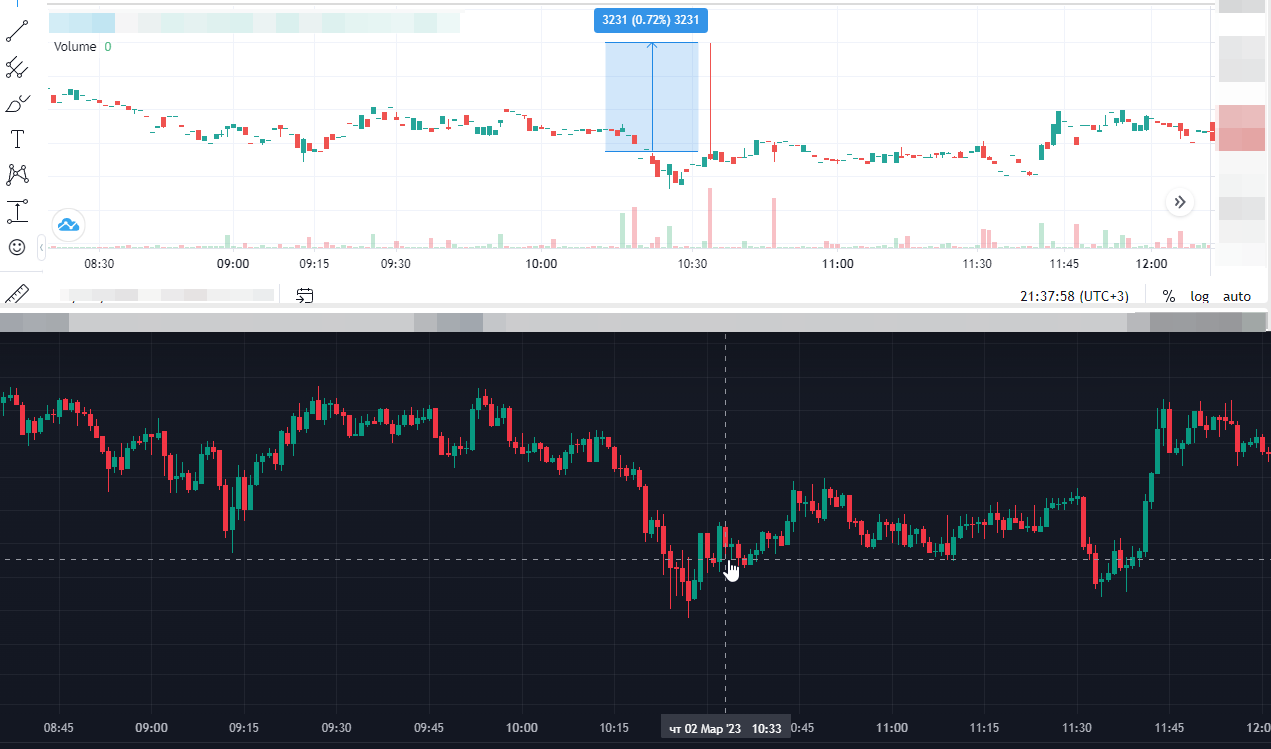Viewport: 1271px width, 749px height.
Task: Click the 10:00 label on the dark chart axis
Action: 521,728
